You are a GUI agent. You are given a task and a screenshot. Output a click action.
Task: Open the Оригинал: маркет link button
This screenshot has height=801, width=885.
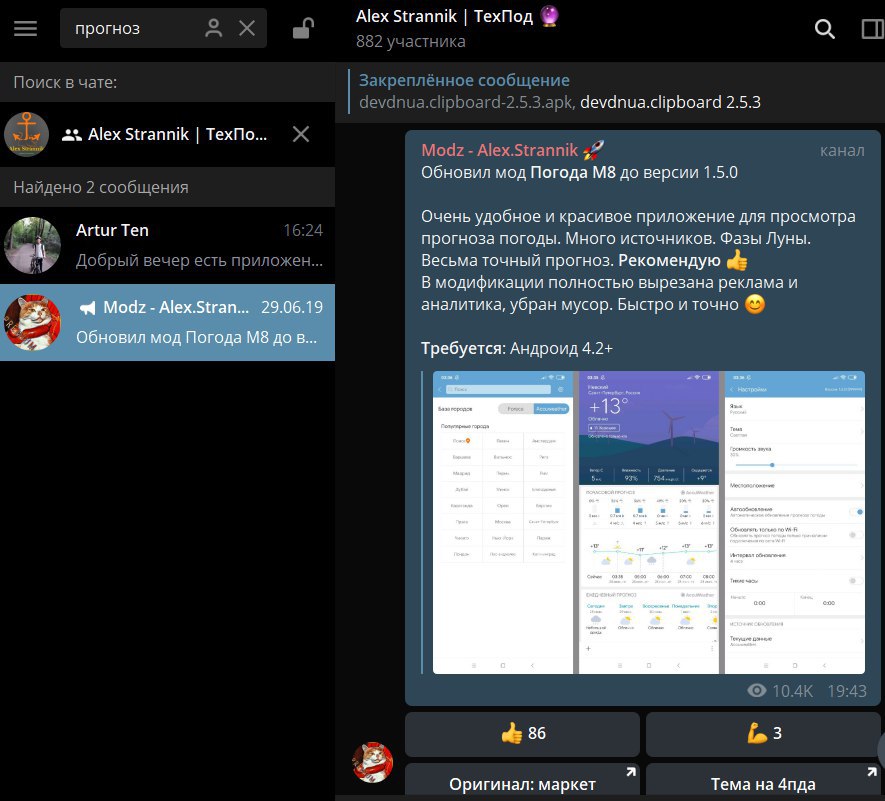click(x=522, y=782)
